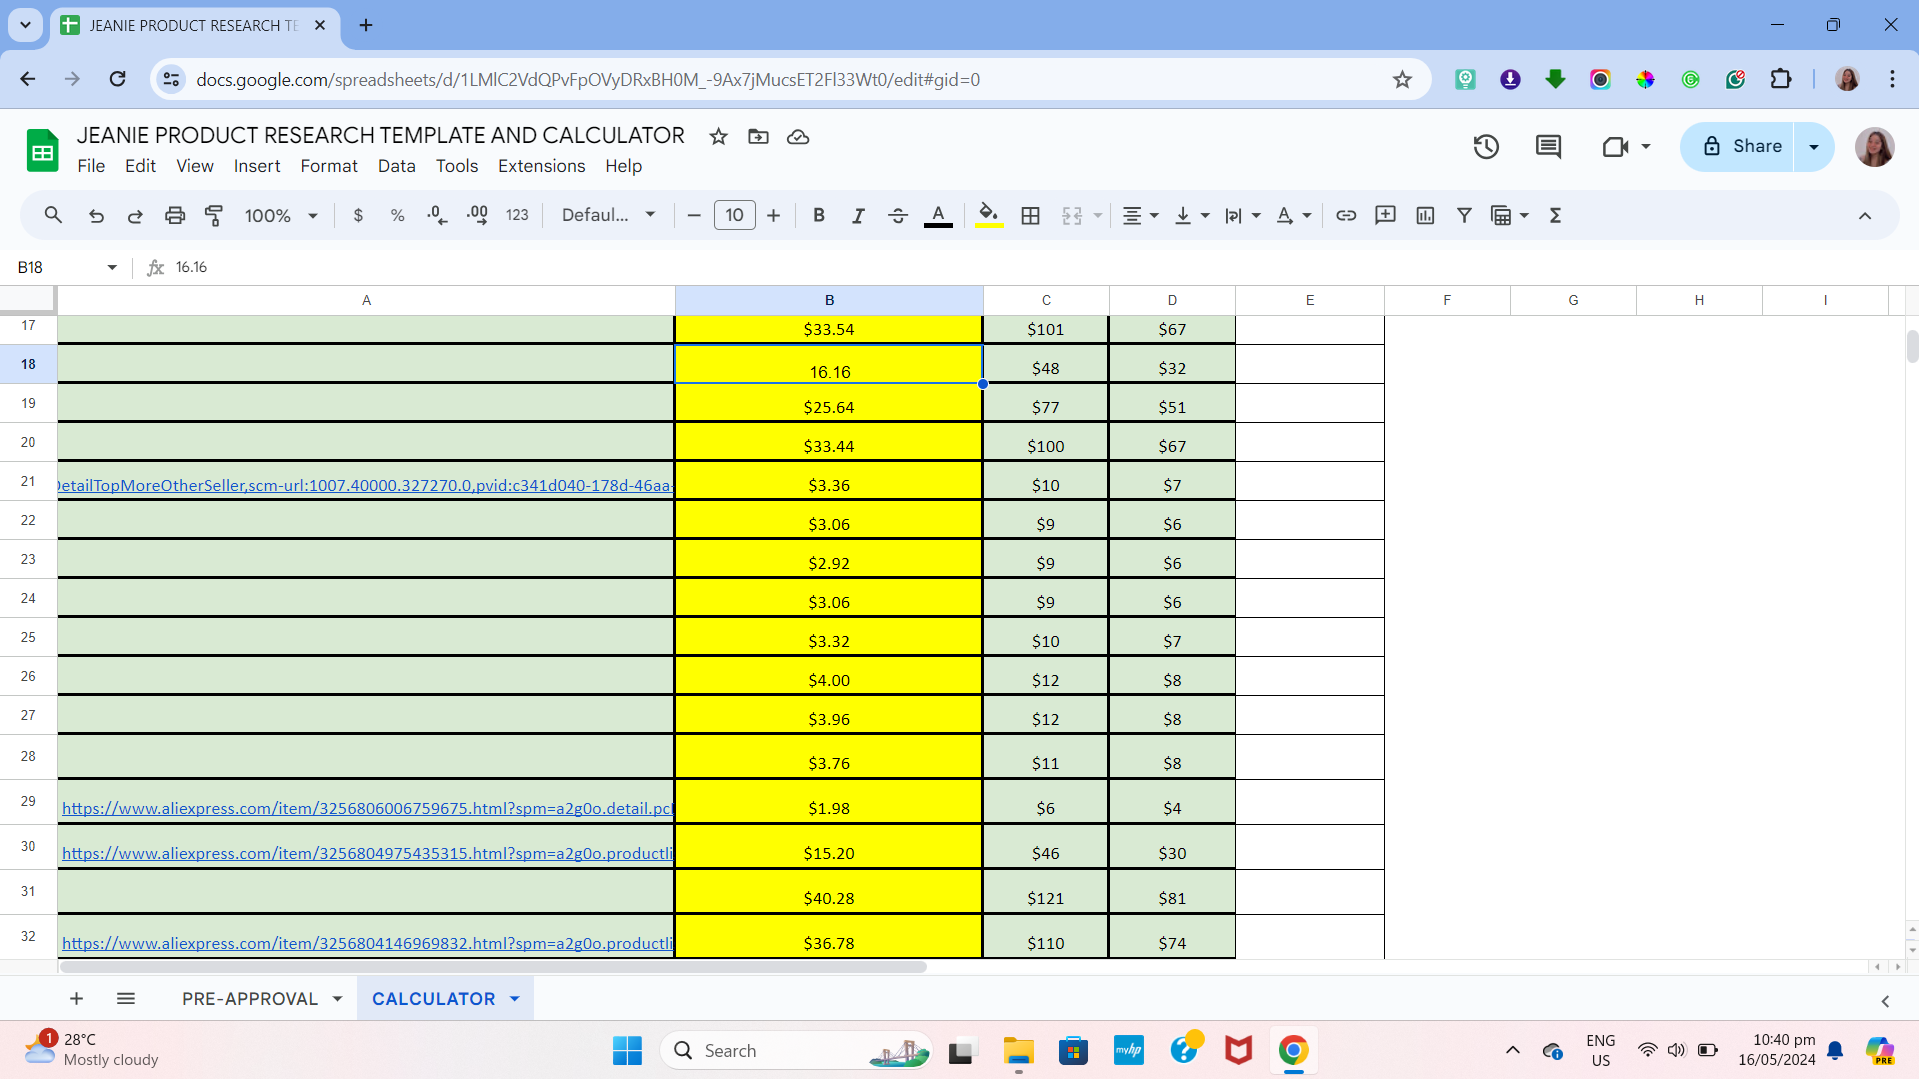
Task: Open the text wrapping dropdown
Action: [1243, 215]
